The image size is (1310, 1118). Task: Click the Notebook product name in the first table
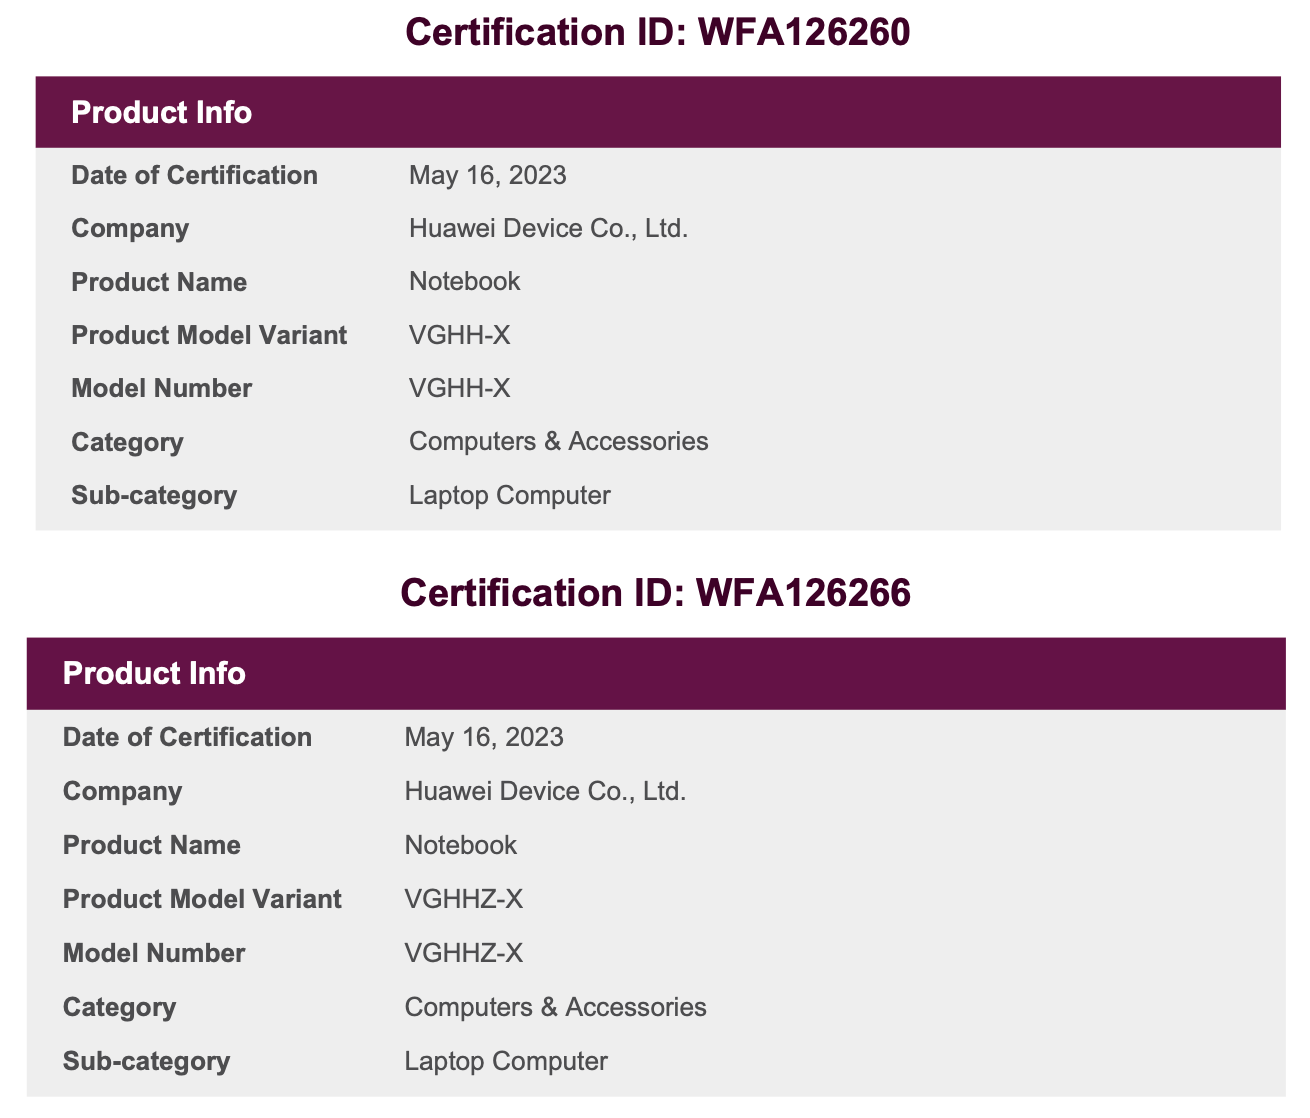tap(464, 281)
